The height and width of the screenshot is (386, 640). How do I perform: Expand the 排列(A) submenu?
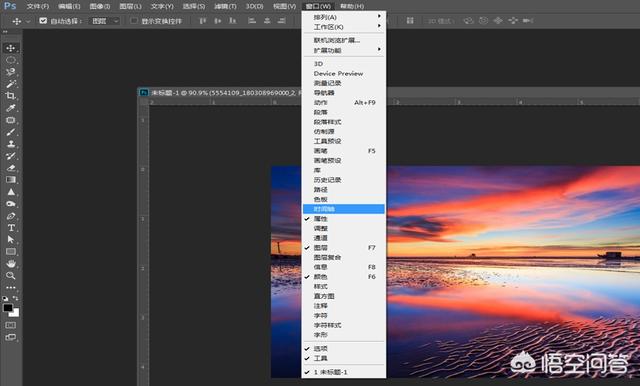pos(344,17)
